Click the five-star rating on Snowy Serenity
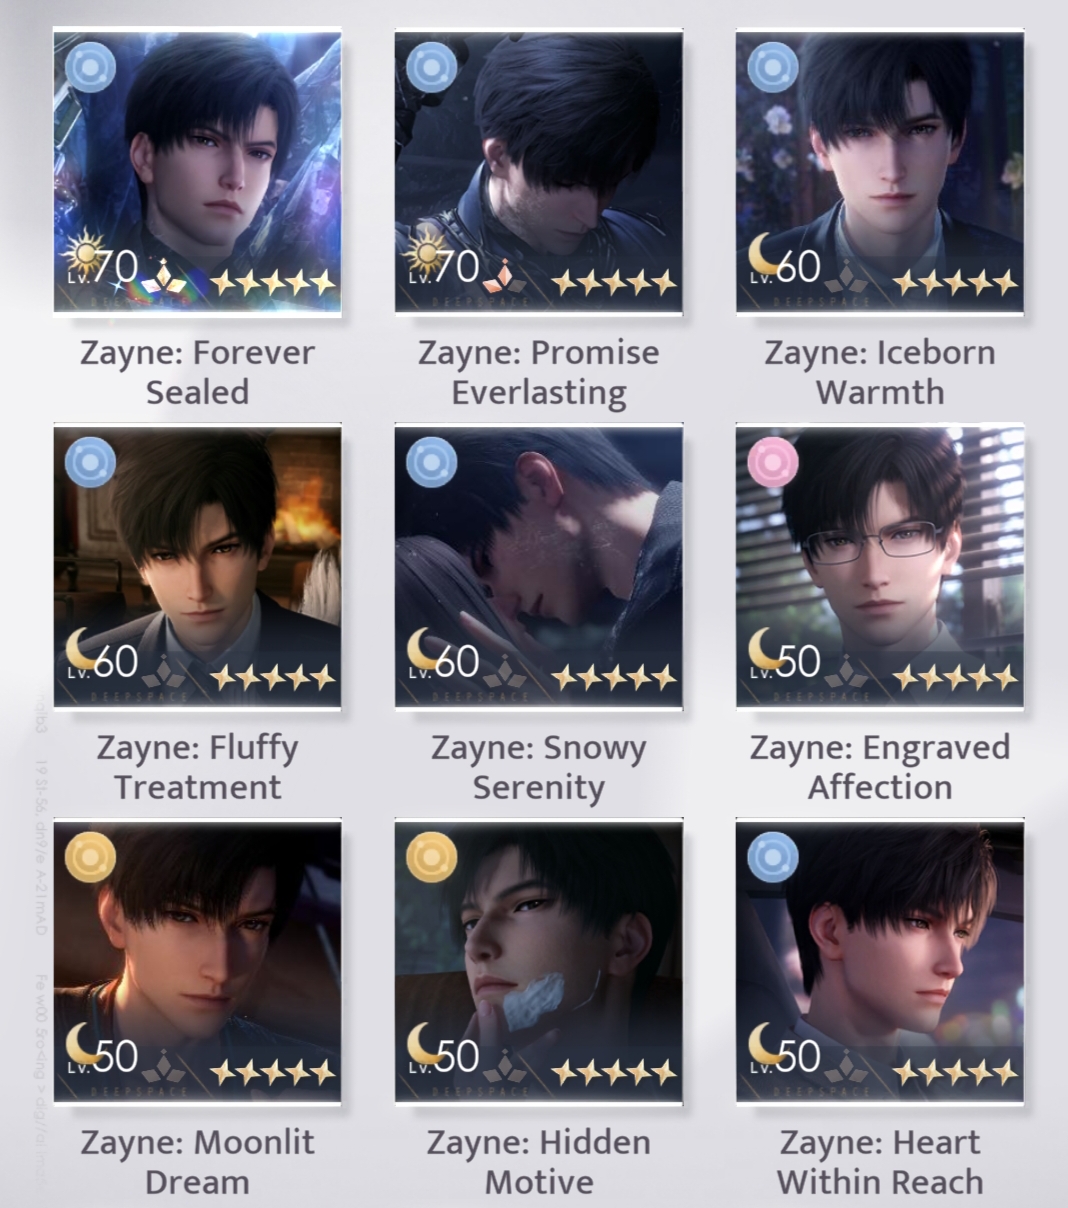 click(614, 679)
